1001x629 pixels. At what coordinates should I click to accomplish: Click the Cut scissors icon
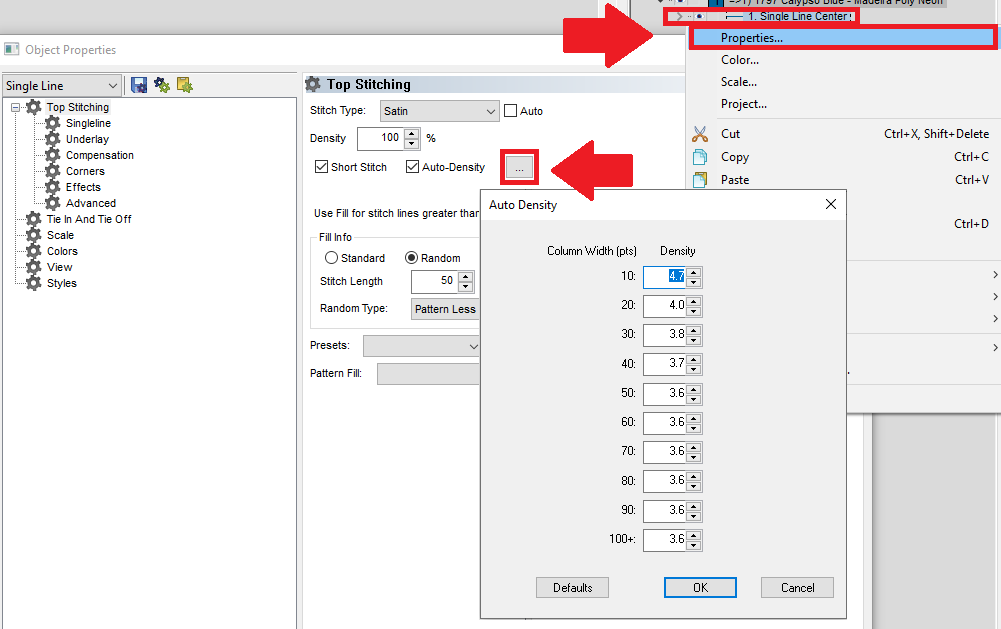click(x=700, y=134)
